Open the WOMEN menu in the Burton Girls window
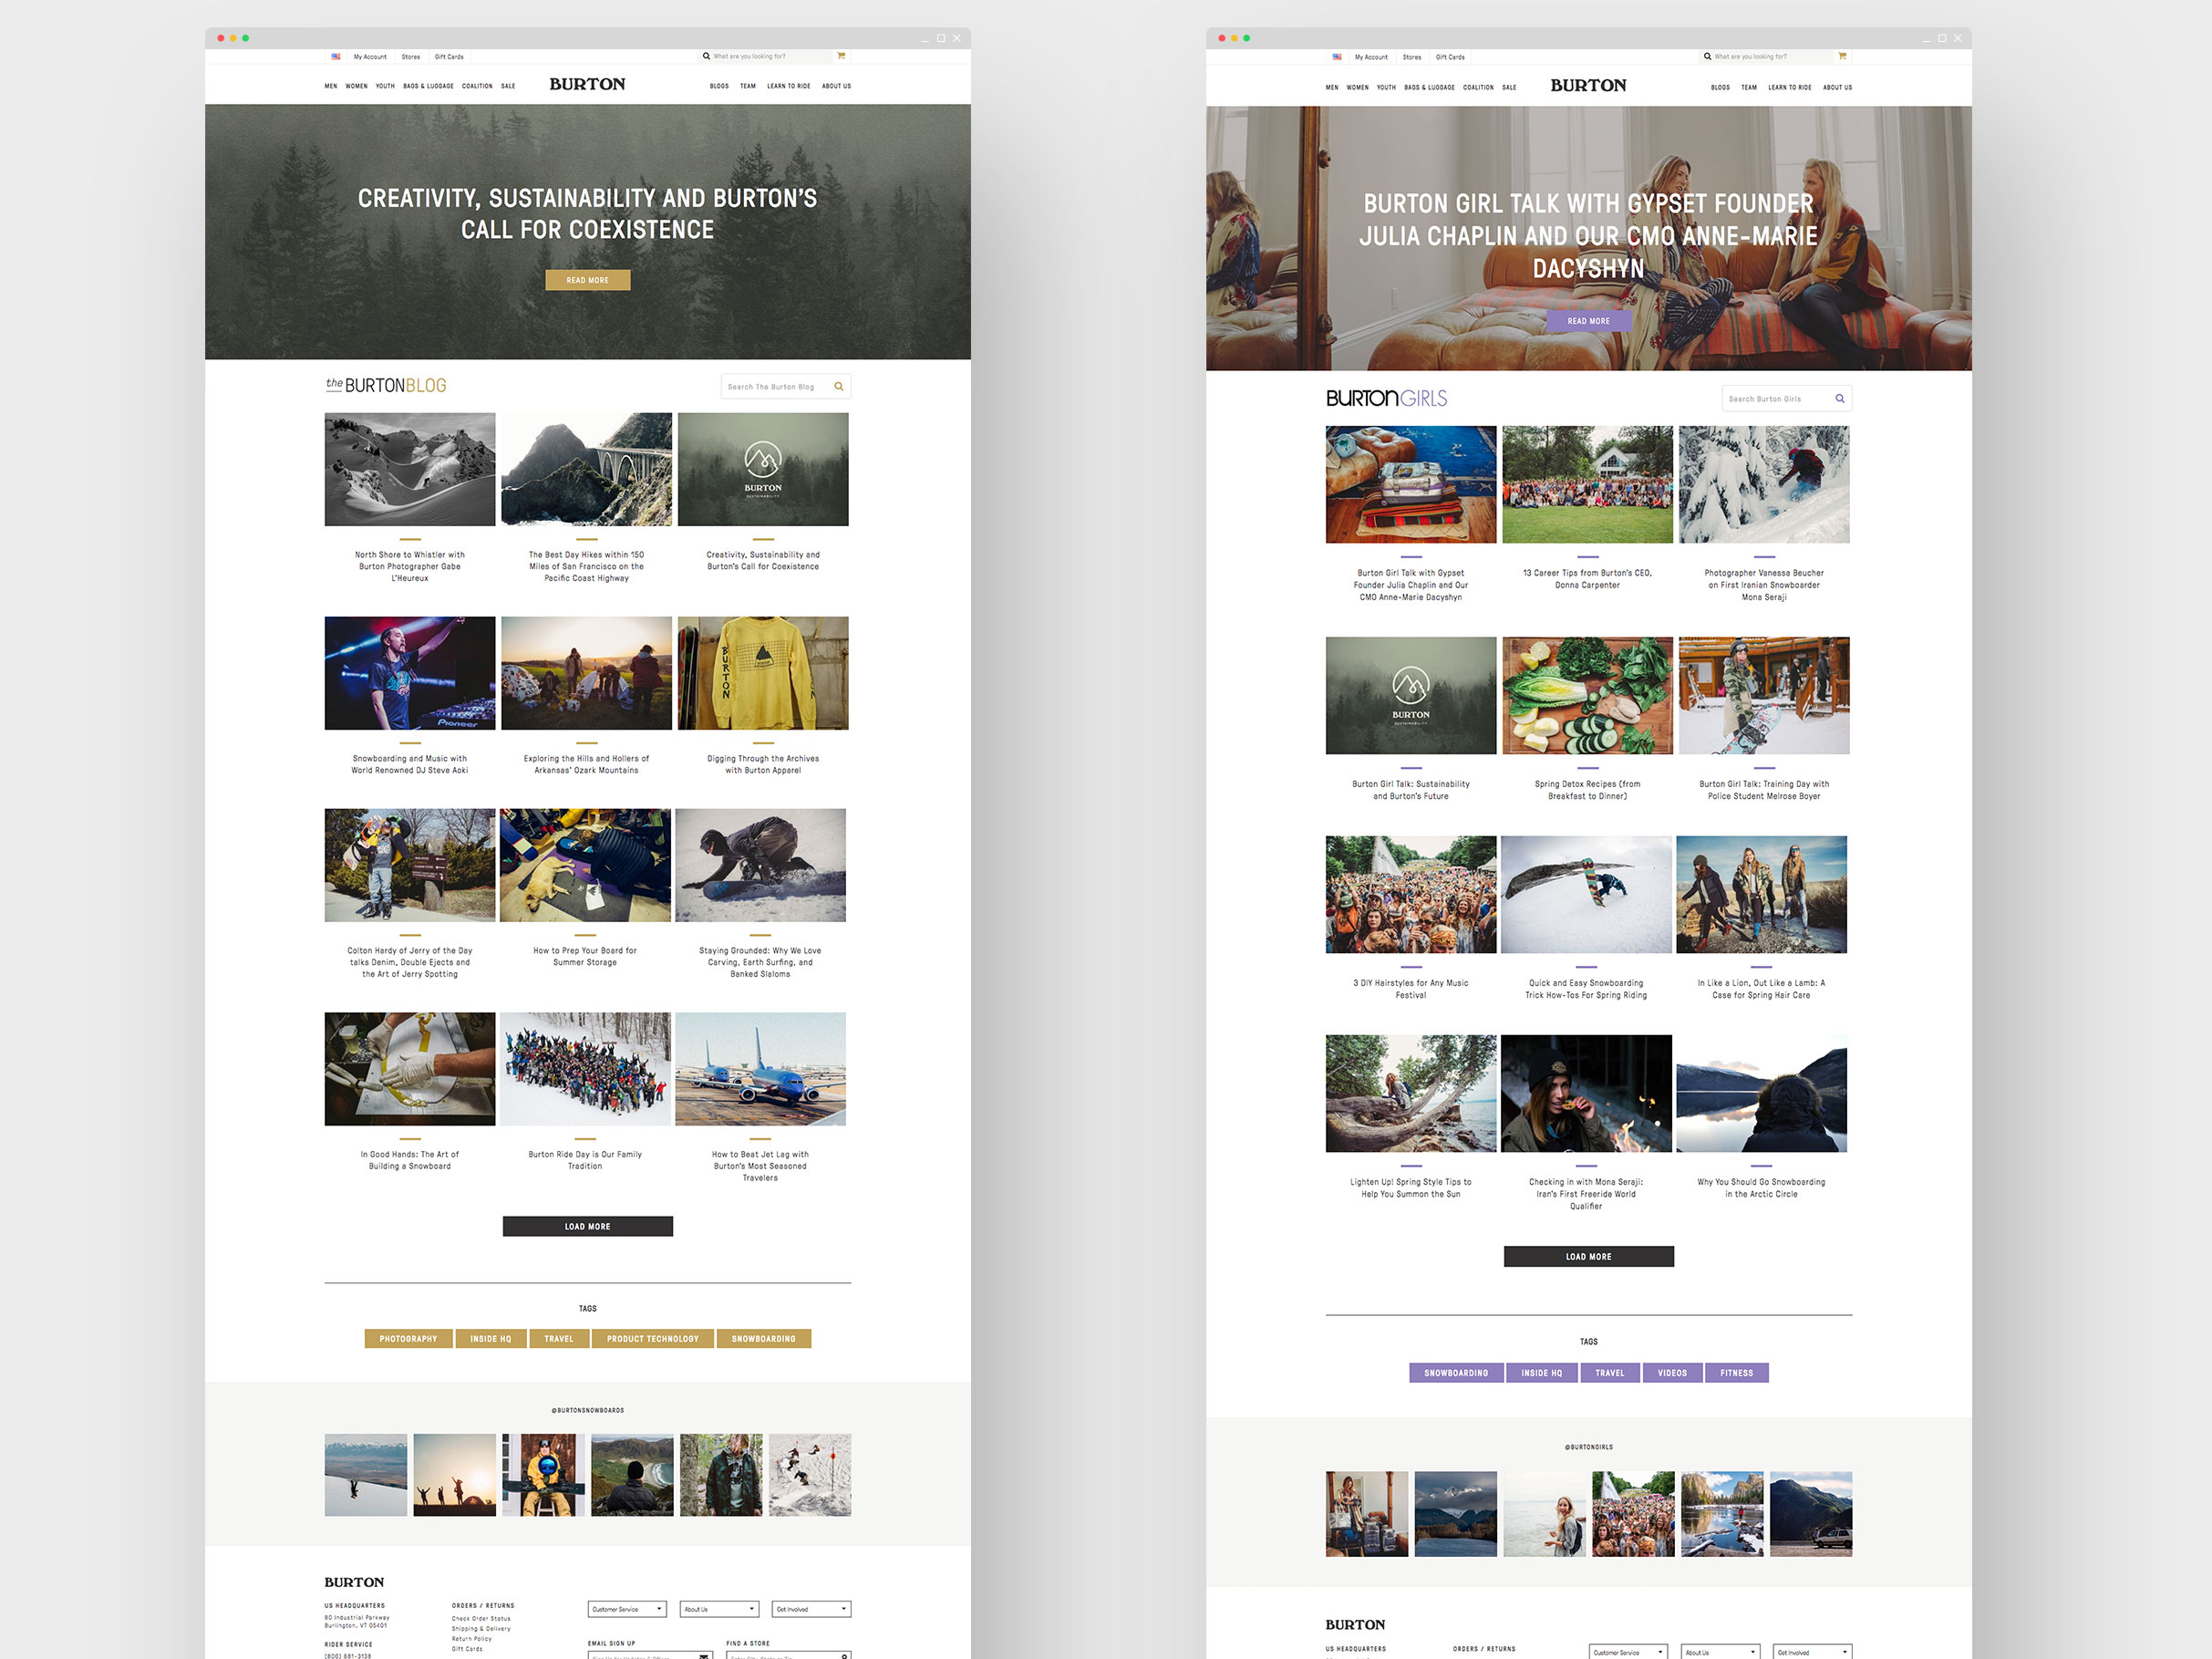The height and width of the screenshot is (1659, 2212). point(1357,87)
